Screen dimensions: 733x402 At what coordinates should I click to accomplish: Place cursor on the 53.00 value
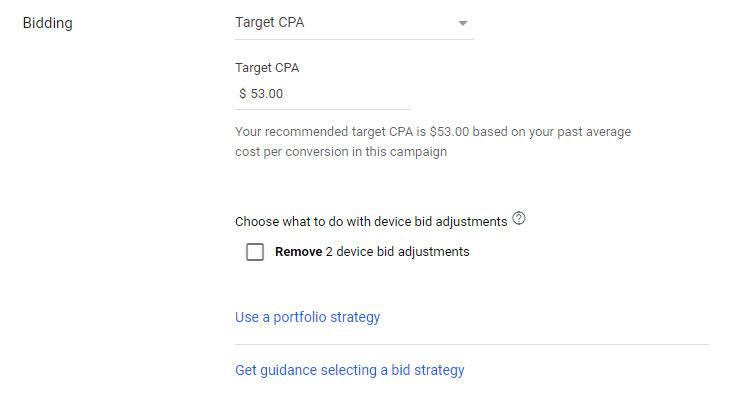click(266, 94)
